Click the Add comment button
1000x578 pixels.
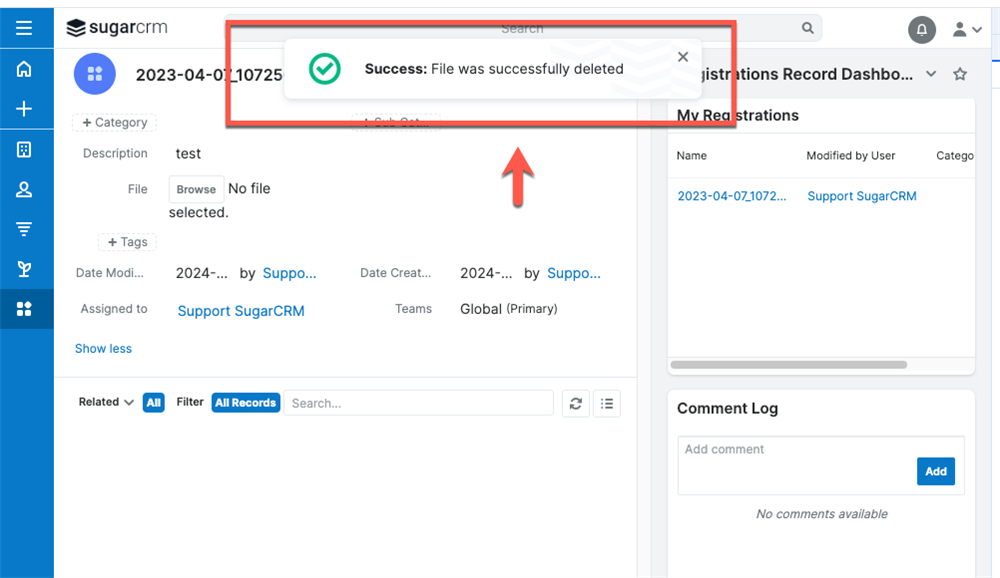936,471
